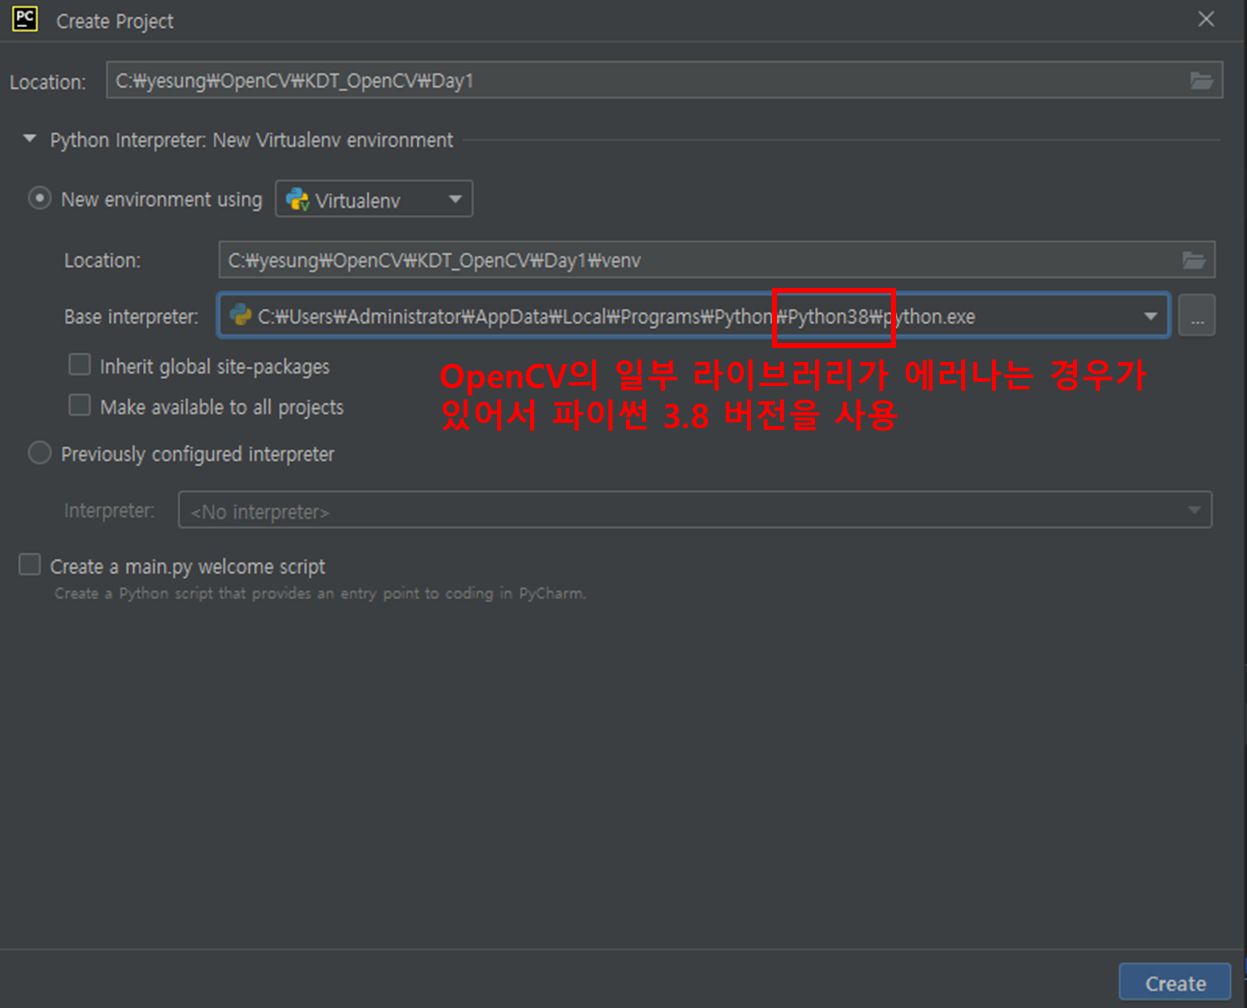Browse for the virtualenv Location folder
Viewport: 1247px width, 1008px height.
tap(1194, 260)
